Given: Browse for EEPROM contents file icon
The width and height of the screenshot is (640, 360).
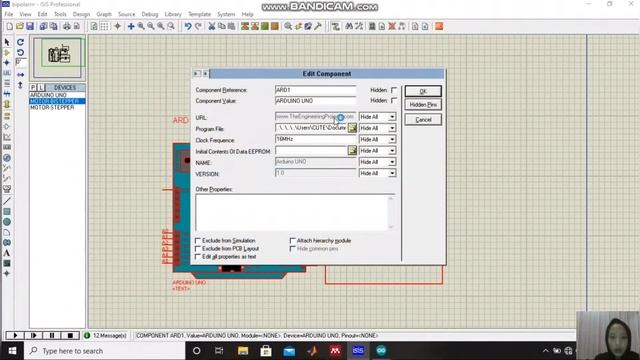Looking at the screenshot, I should point(352,151).
